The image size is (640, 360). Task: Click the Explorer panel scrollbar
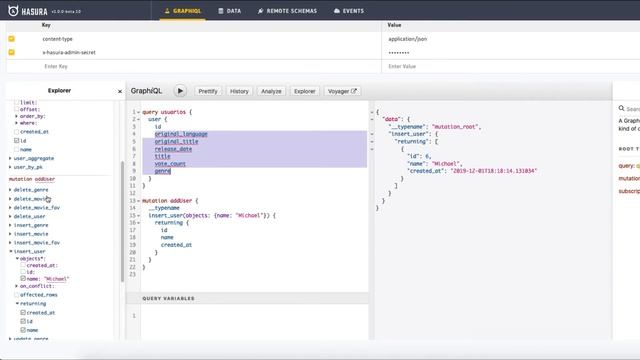click(x=122, y=222)
